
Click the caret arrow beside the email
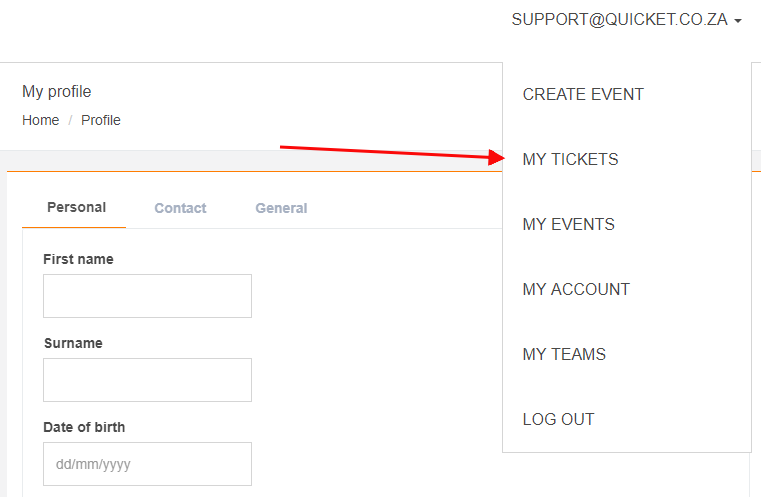[738, 20]
